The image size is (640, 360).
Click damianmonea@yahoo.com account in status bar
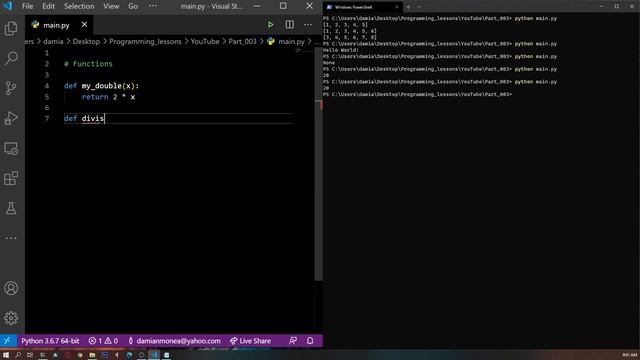pyautogui.click(x=174, y=340)
